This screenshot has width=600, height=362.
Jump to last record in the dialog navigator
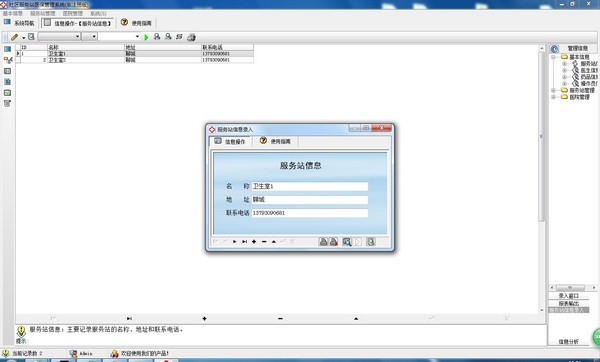point(244,242)
